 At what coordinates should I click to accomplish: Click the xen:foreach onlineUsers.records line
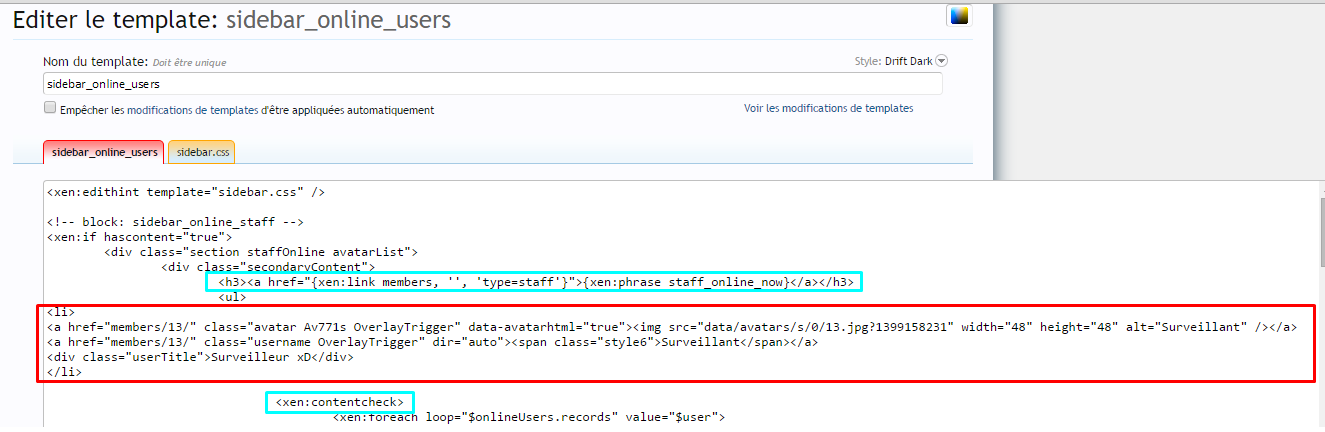point(529,417)
